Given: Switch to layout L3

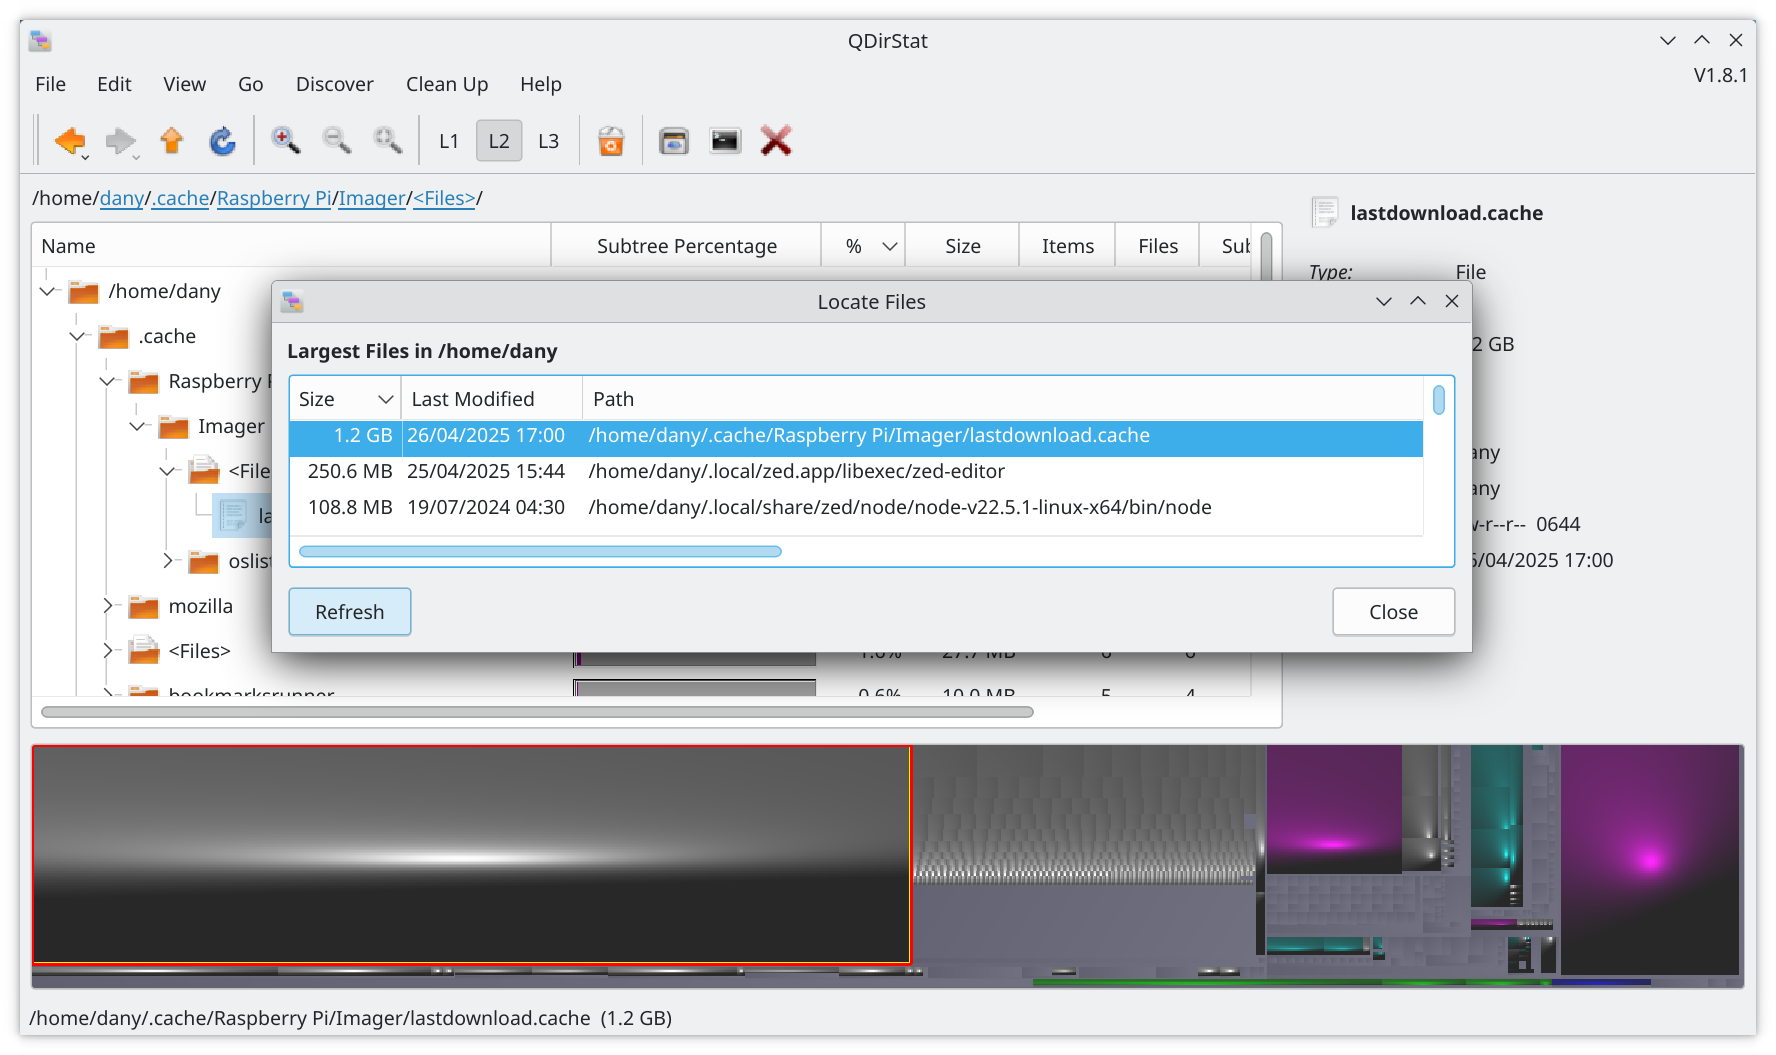Looking at the screenshot, I should pos(548,141).
